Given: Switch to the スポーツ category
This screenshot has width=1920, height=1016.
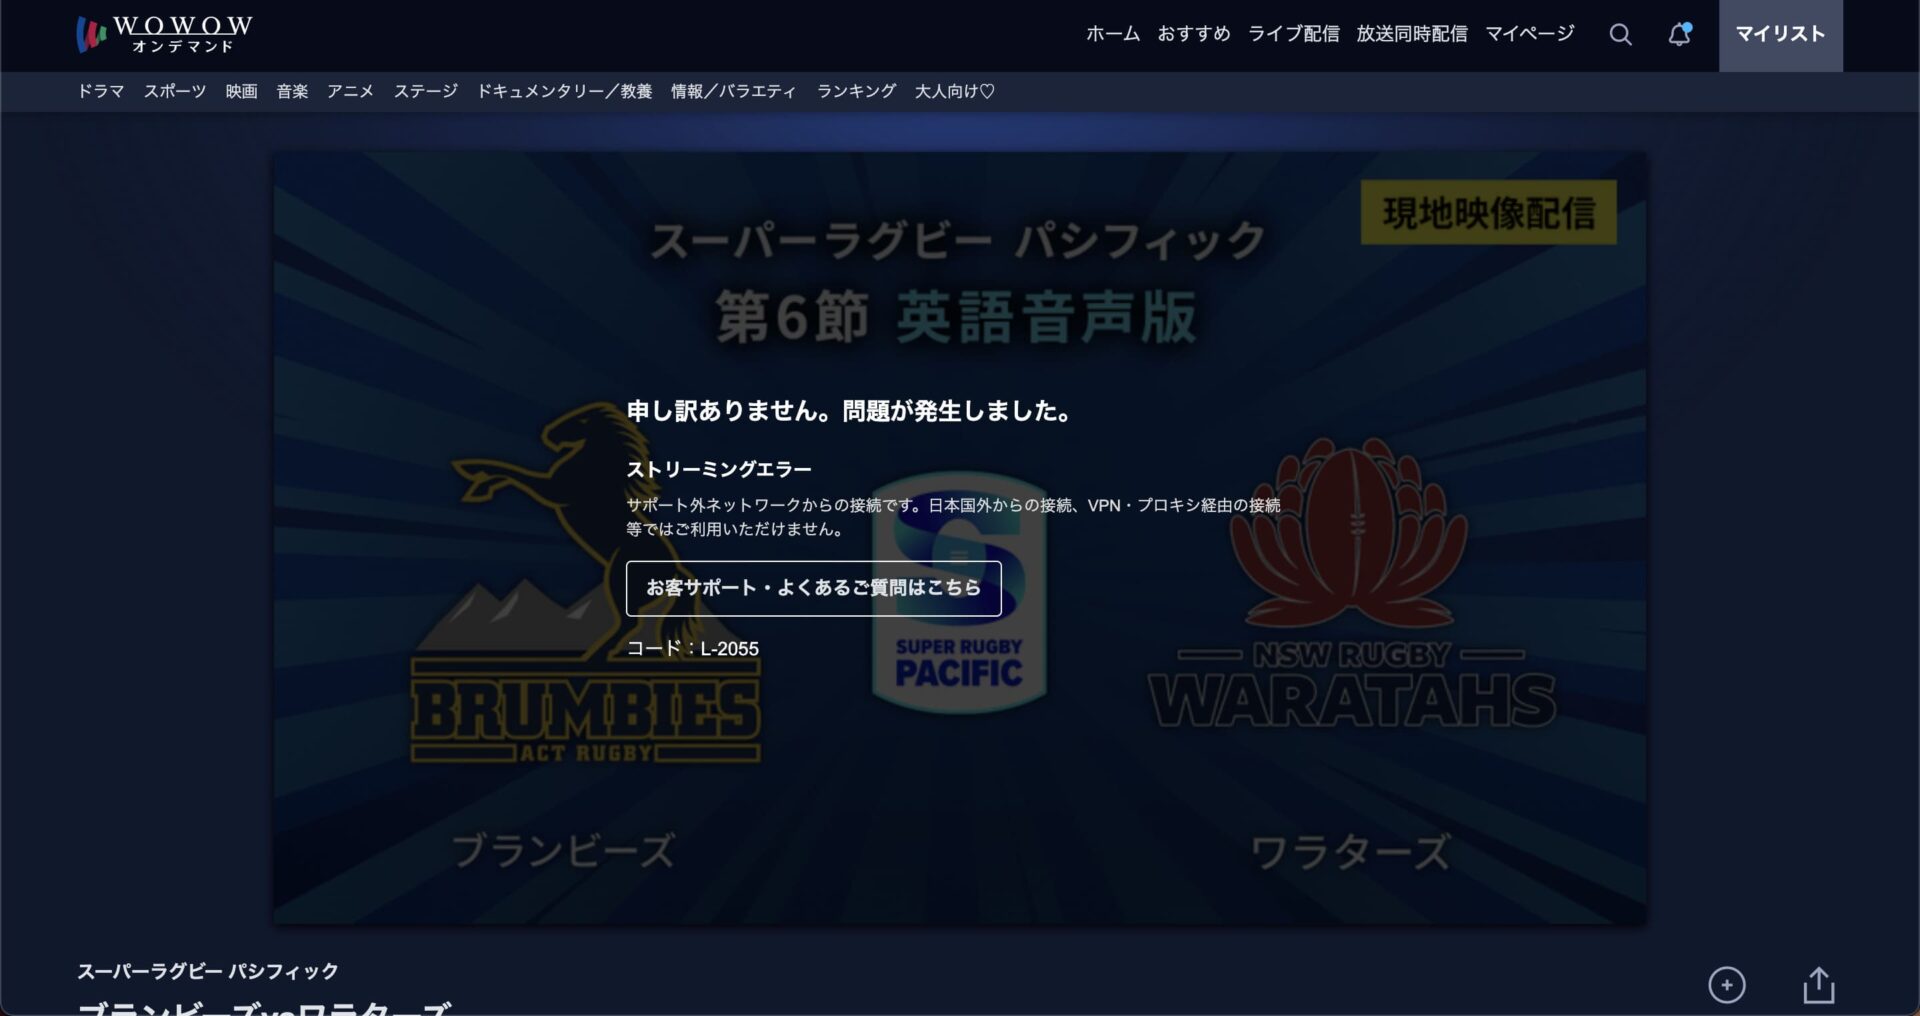Looking at the screenshot, I should click(173, 91).
